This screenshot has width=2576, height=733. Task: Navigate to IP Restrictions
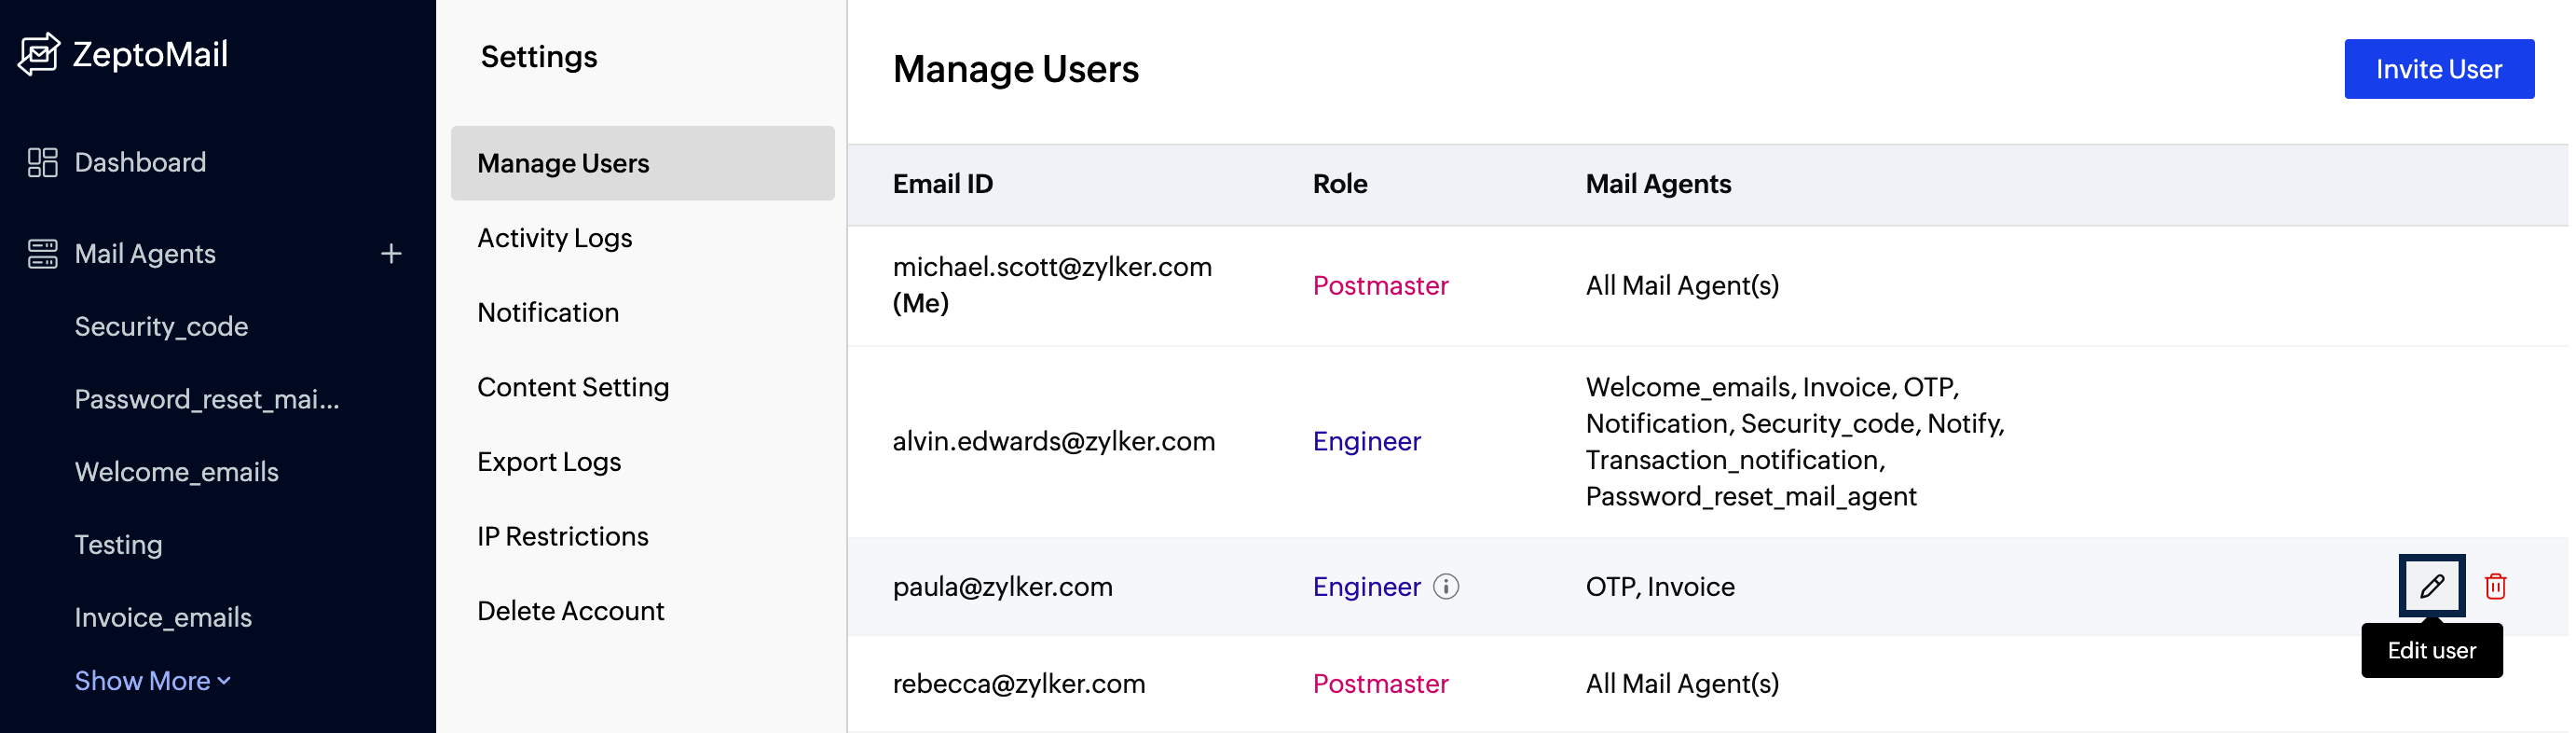[x=562, y=537]
